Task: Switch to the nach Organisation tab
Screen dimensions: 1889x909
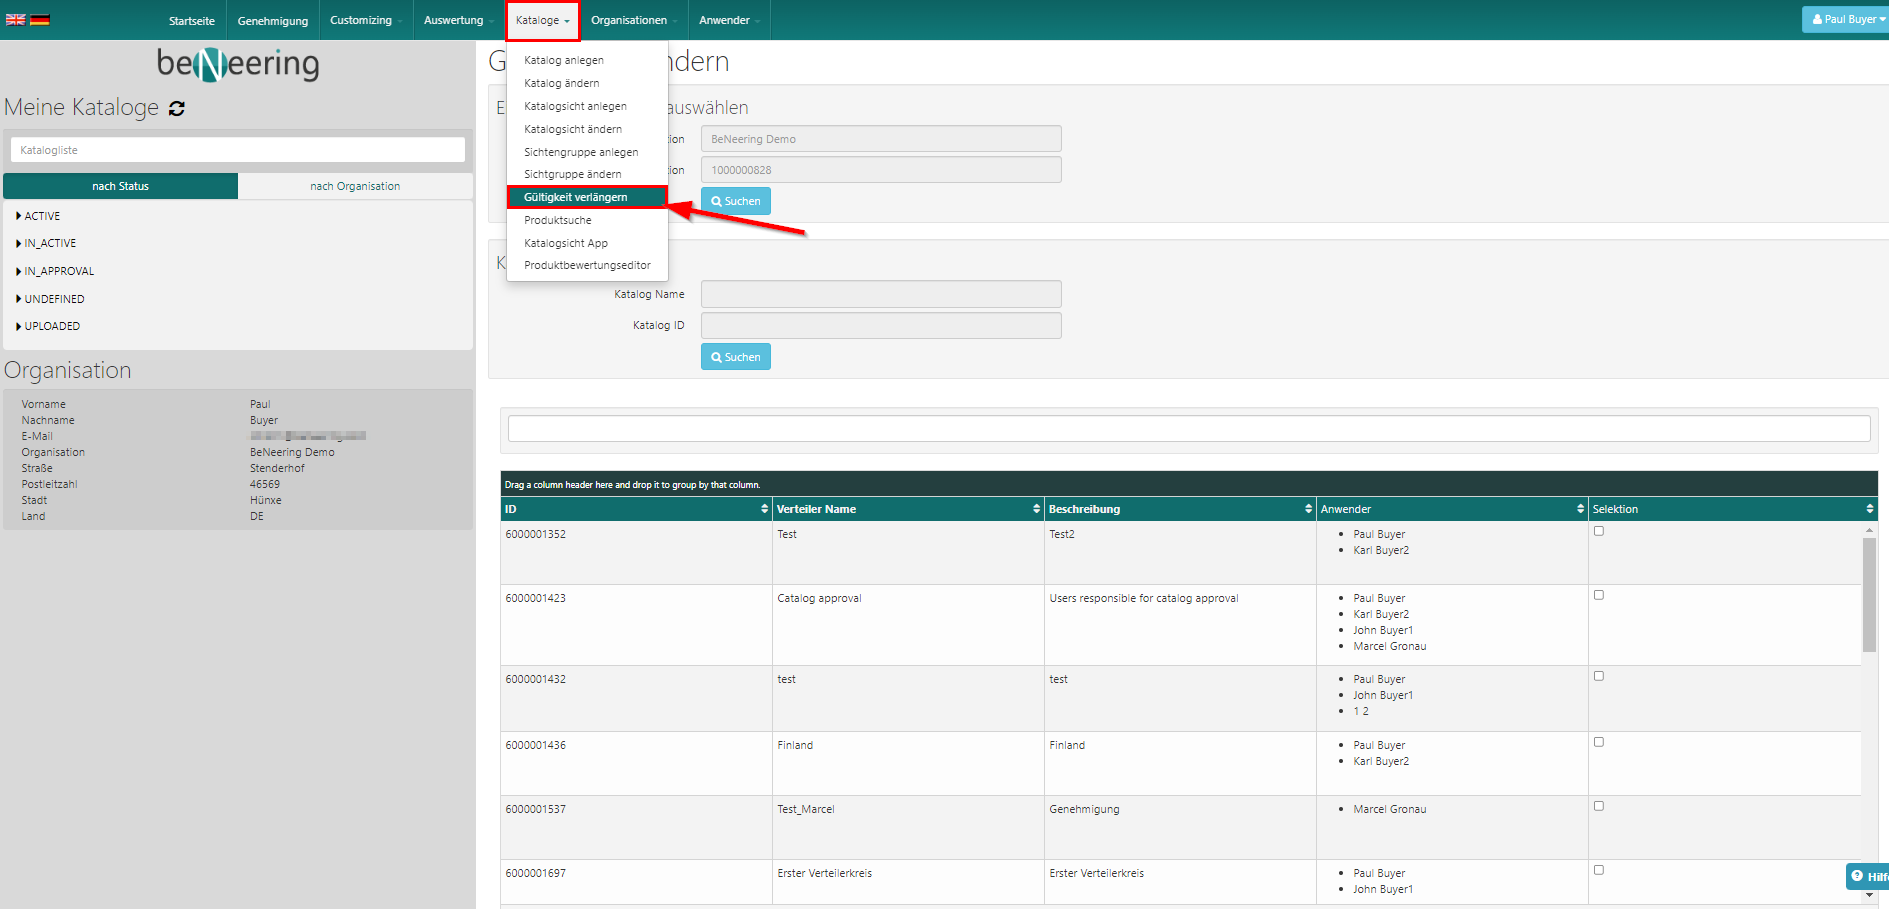Action: click(x=355, y=186)
